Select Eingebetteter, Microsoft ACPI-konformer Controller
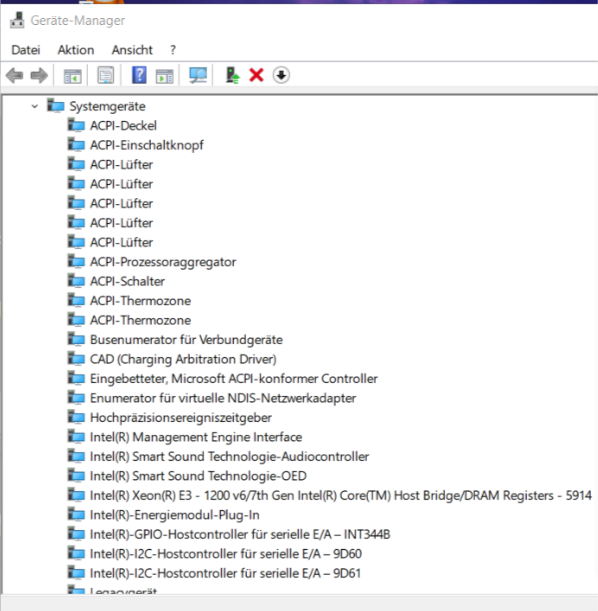 234,379
